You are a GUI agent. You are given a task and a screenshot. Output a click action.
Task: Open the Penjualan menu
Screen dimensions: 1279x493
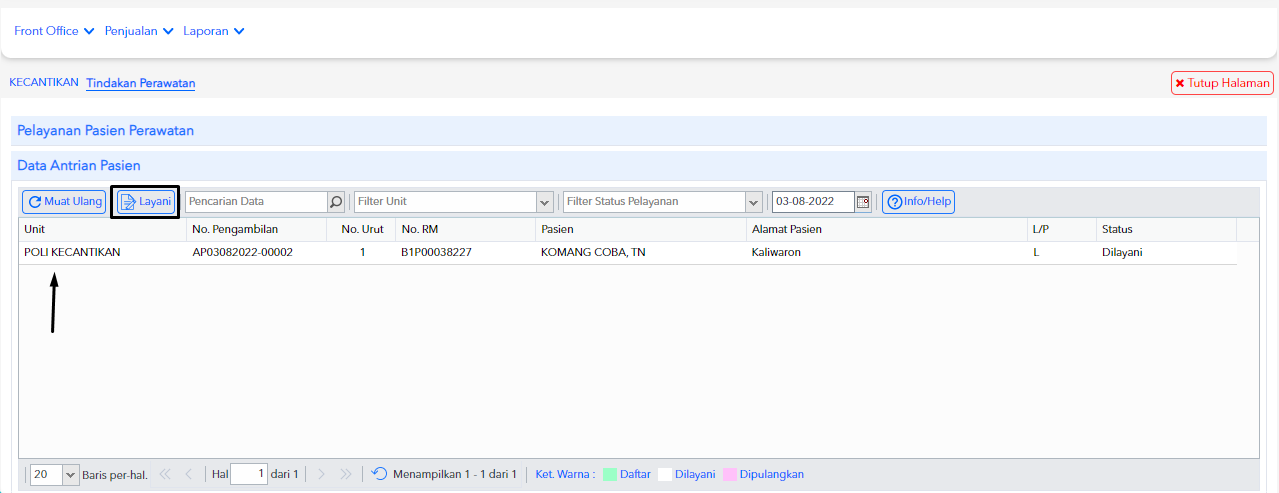point(139,31)
